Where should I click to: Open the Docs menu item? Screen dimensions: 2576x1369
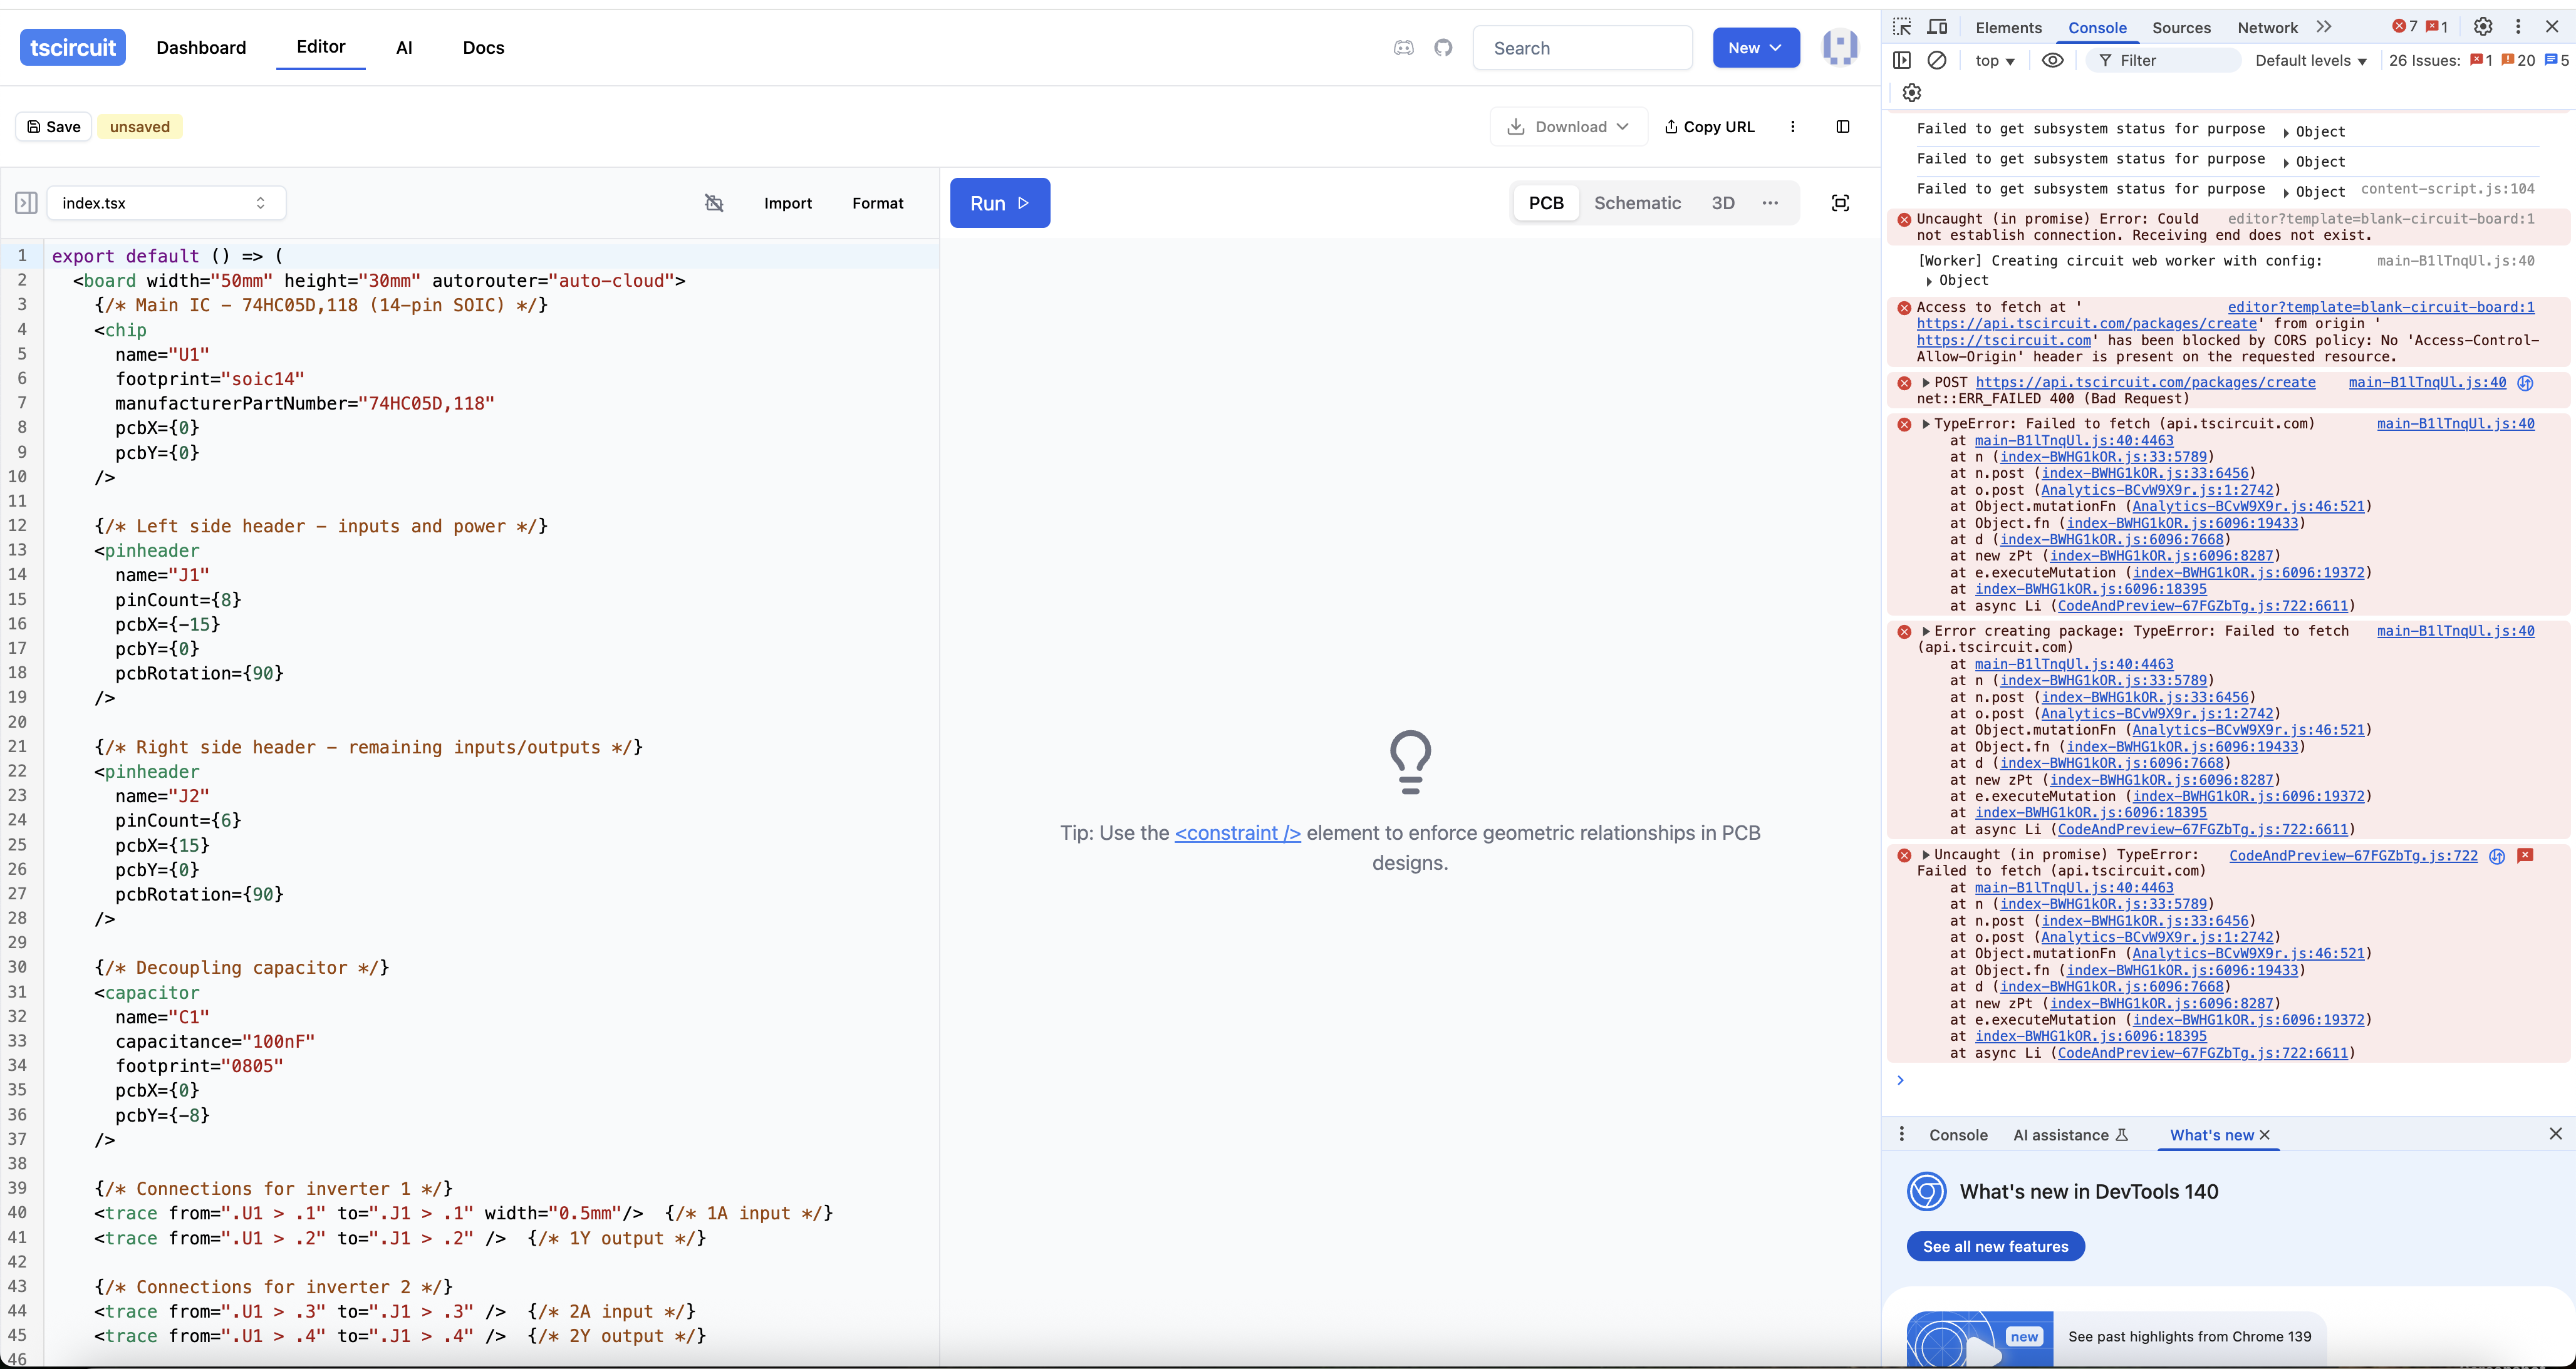483,48
